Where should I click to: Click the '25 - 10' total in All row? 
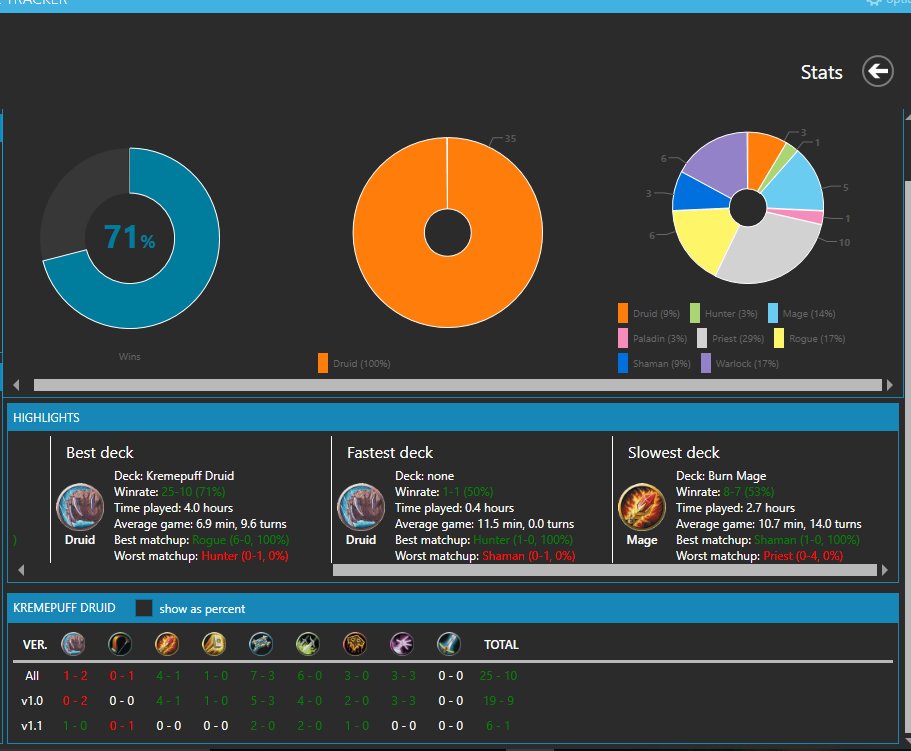pyautogui.click(x=498, y=675)
